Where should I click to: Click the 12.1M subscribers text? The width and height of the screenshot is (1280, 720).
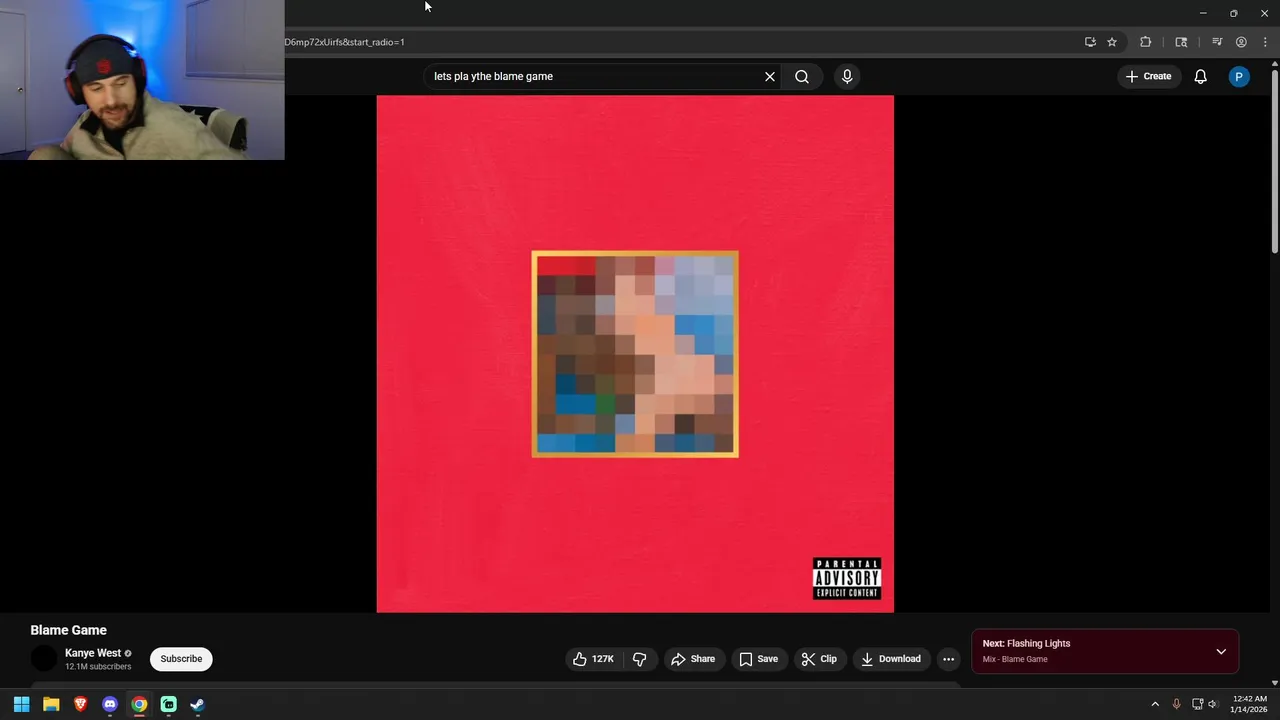[x=98, y=667]
